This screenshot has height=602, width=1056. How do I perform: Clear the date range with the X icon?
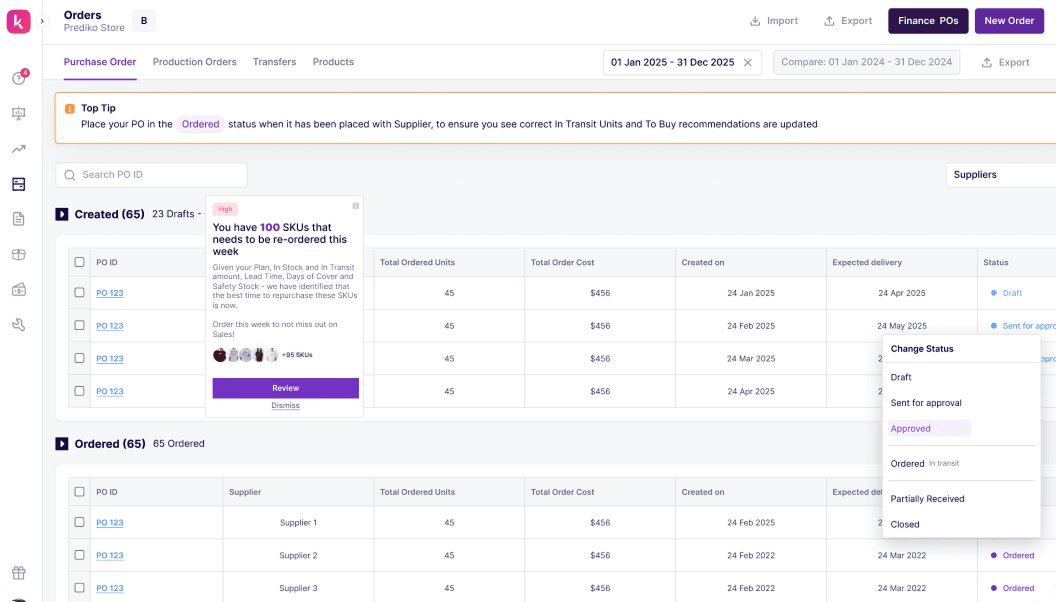[748, 63]
